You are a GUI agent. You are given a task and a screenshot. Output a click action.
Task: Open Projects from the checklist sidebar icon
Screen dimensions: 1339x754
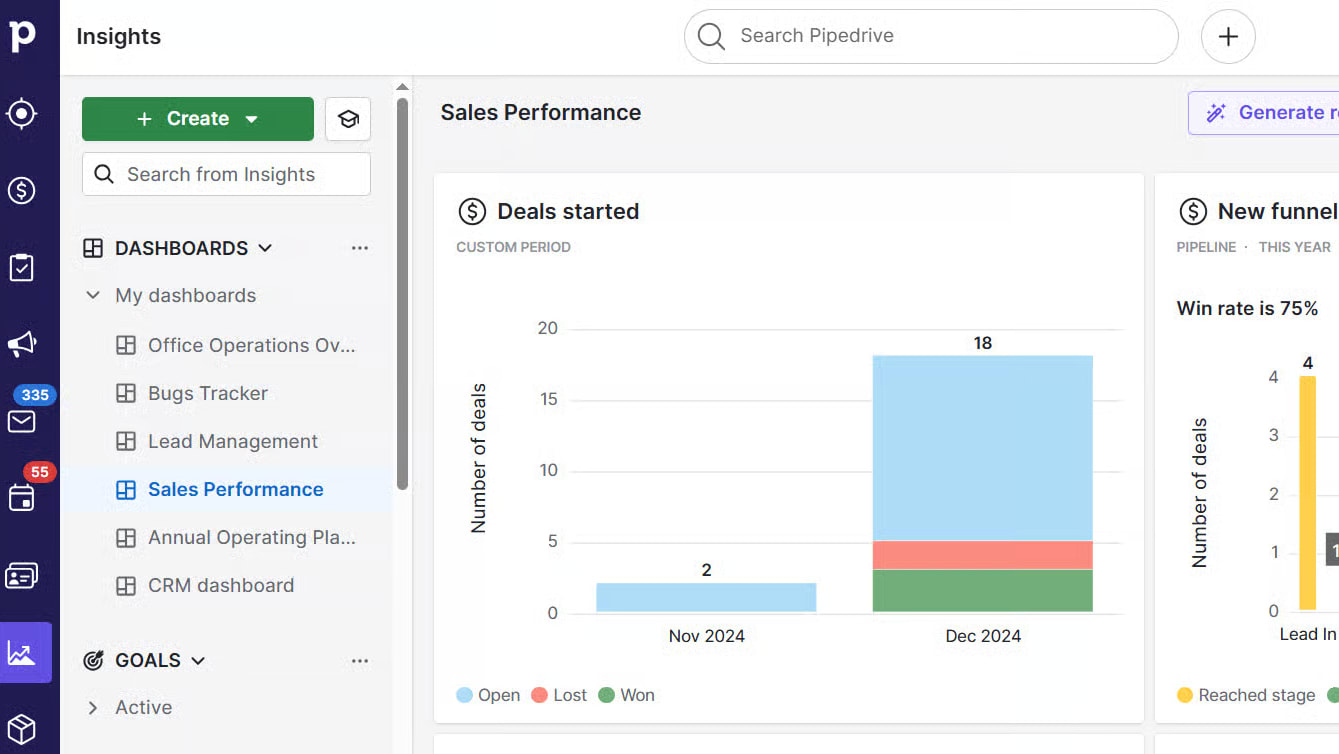(x=22, y=267)
